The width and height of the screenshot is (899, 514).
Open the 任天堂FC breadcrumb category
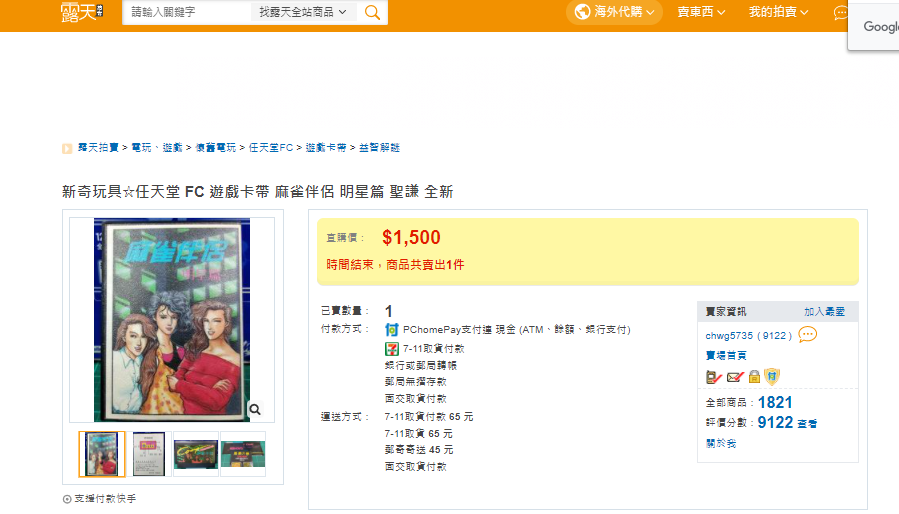tap(271, 147)
